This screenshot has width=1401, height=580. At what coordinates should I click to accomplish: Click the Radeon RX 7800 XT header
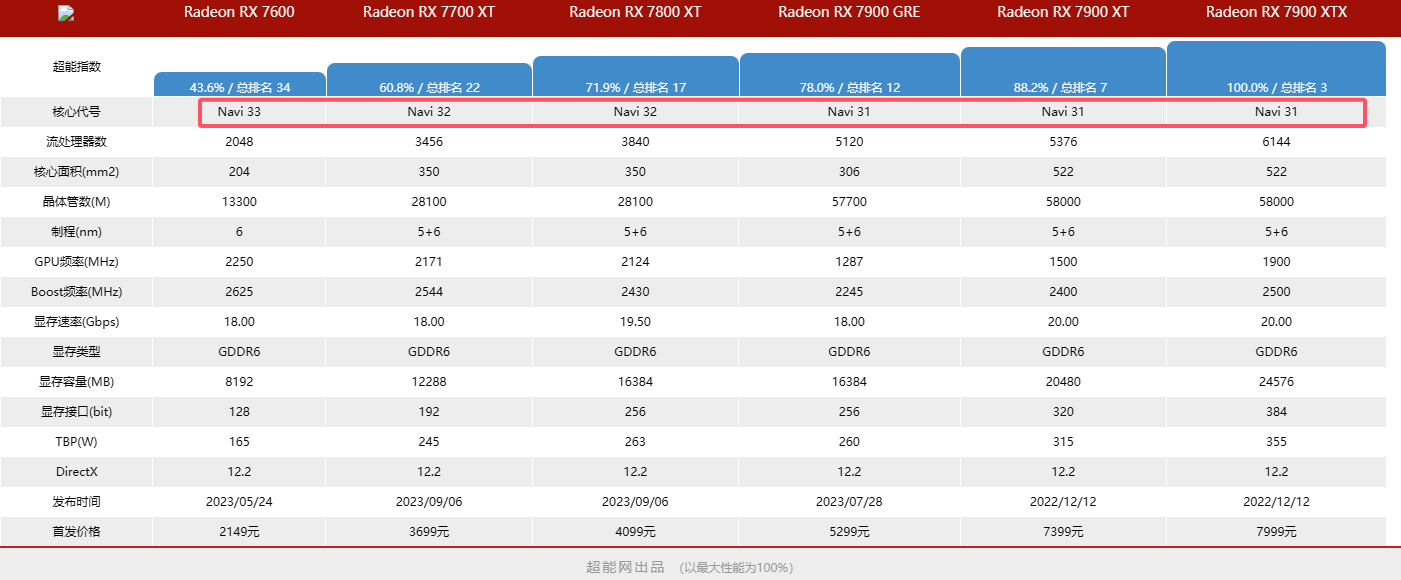(x=635, y=12)
